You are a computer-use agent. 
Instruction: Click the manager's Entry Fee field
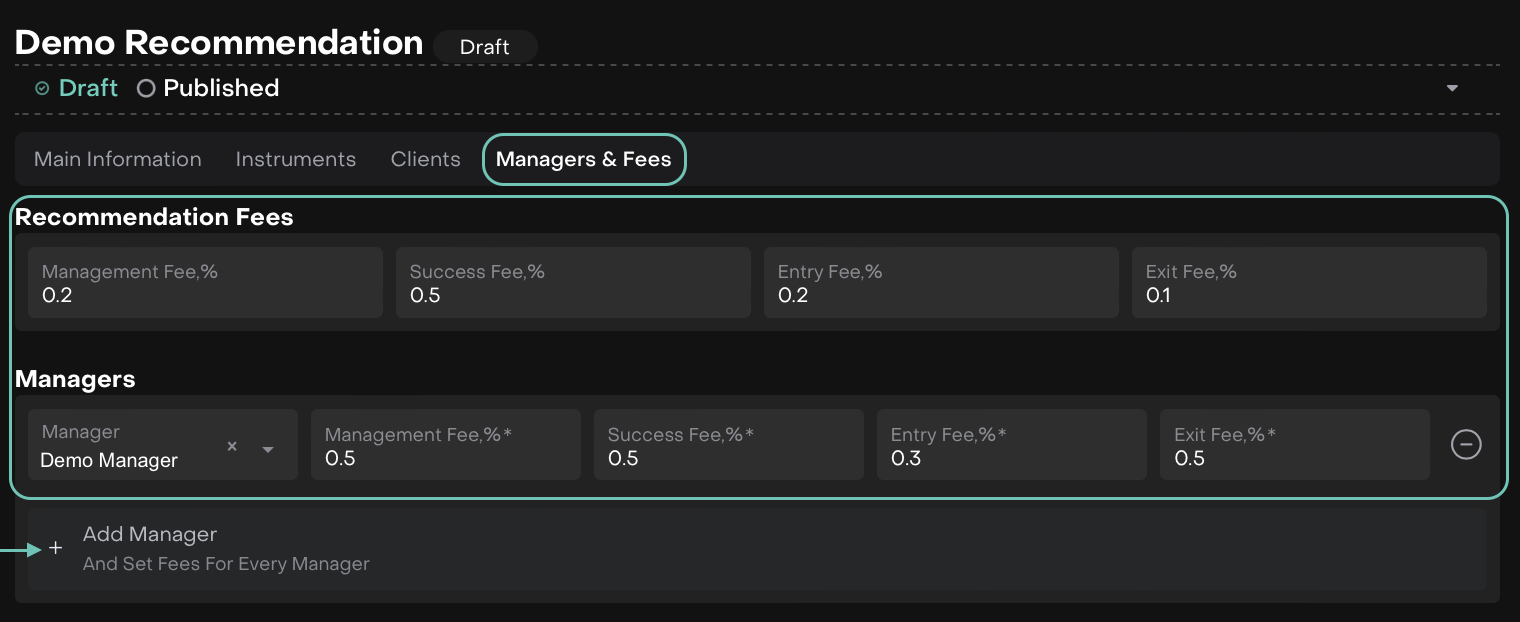pyautogui.click(x=1012, y=446)
